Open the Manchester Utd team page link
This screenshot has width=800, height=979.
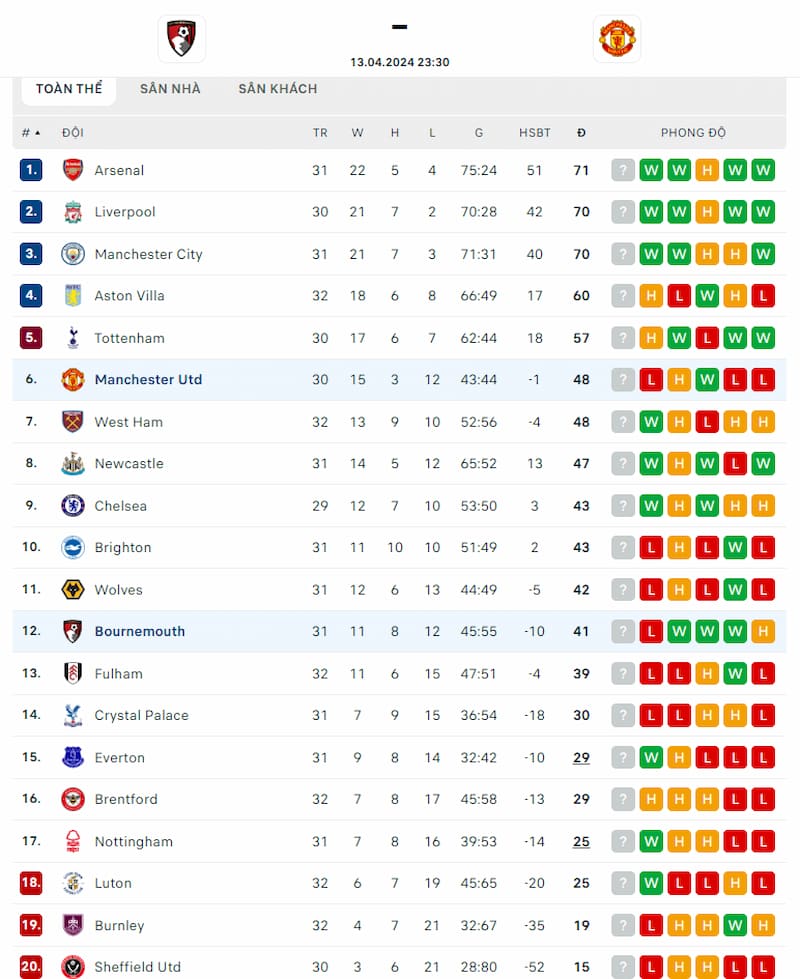148,379
